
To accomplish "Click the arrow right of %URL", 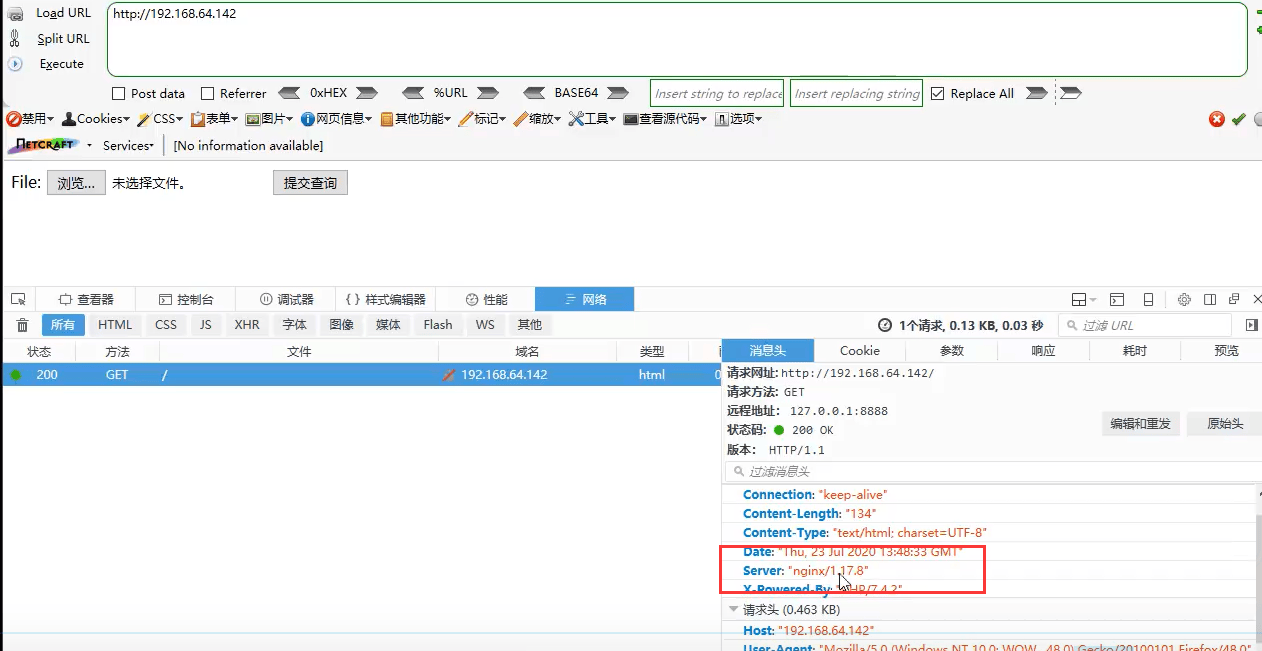I will pos(488,93).
